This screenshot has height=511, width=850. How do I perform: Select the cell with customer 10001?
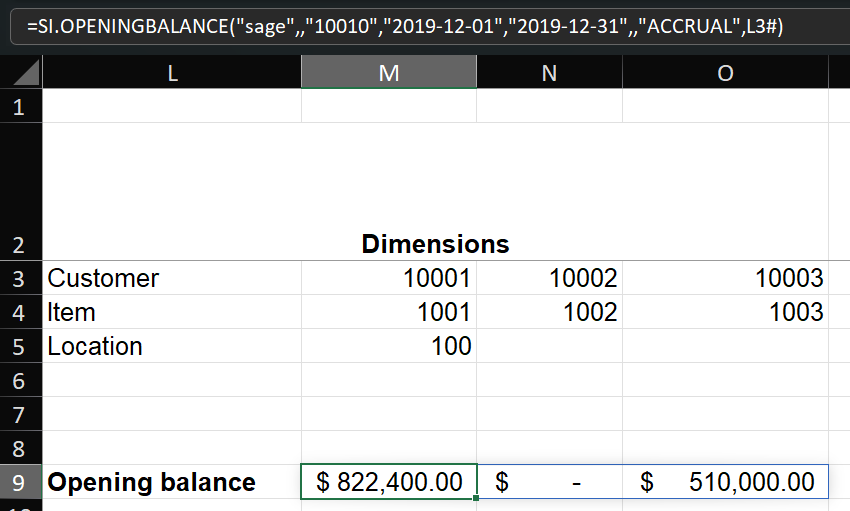389,278
